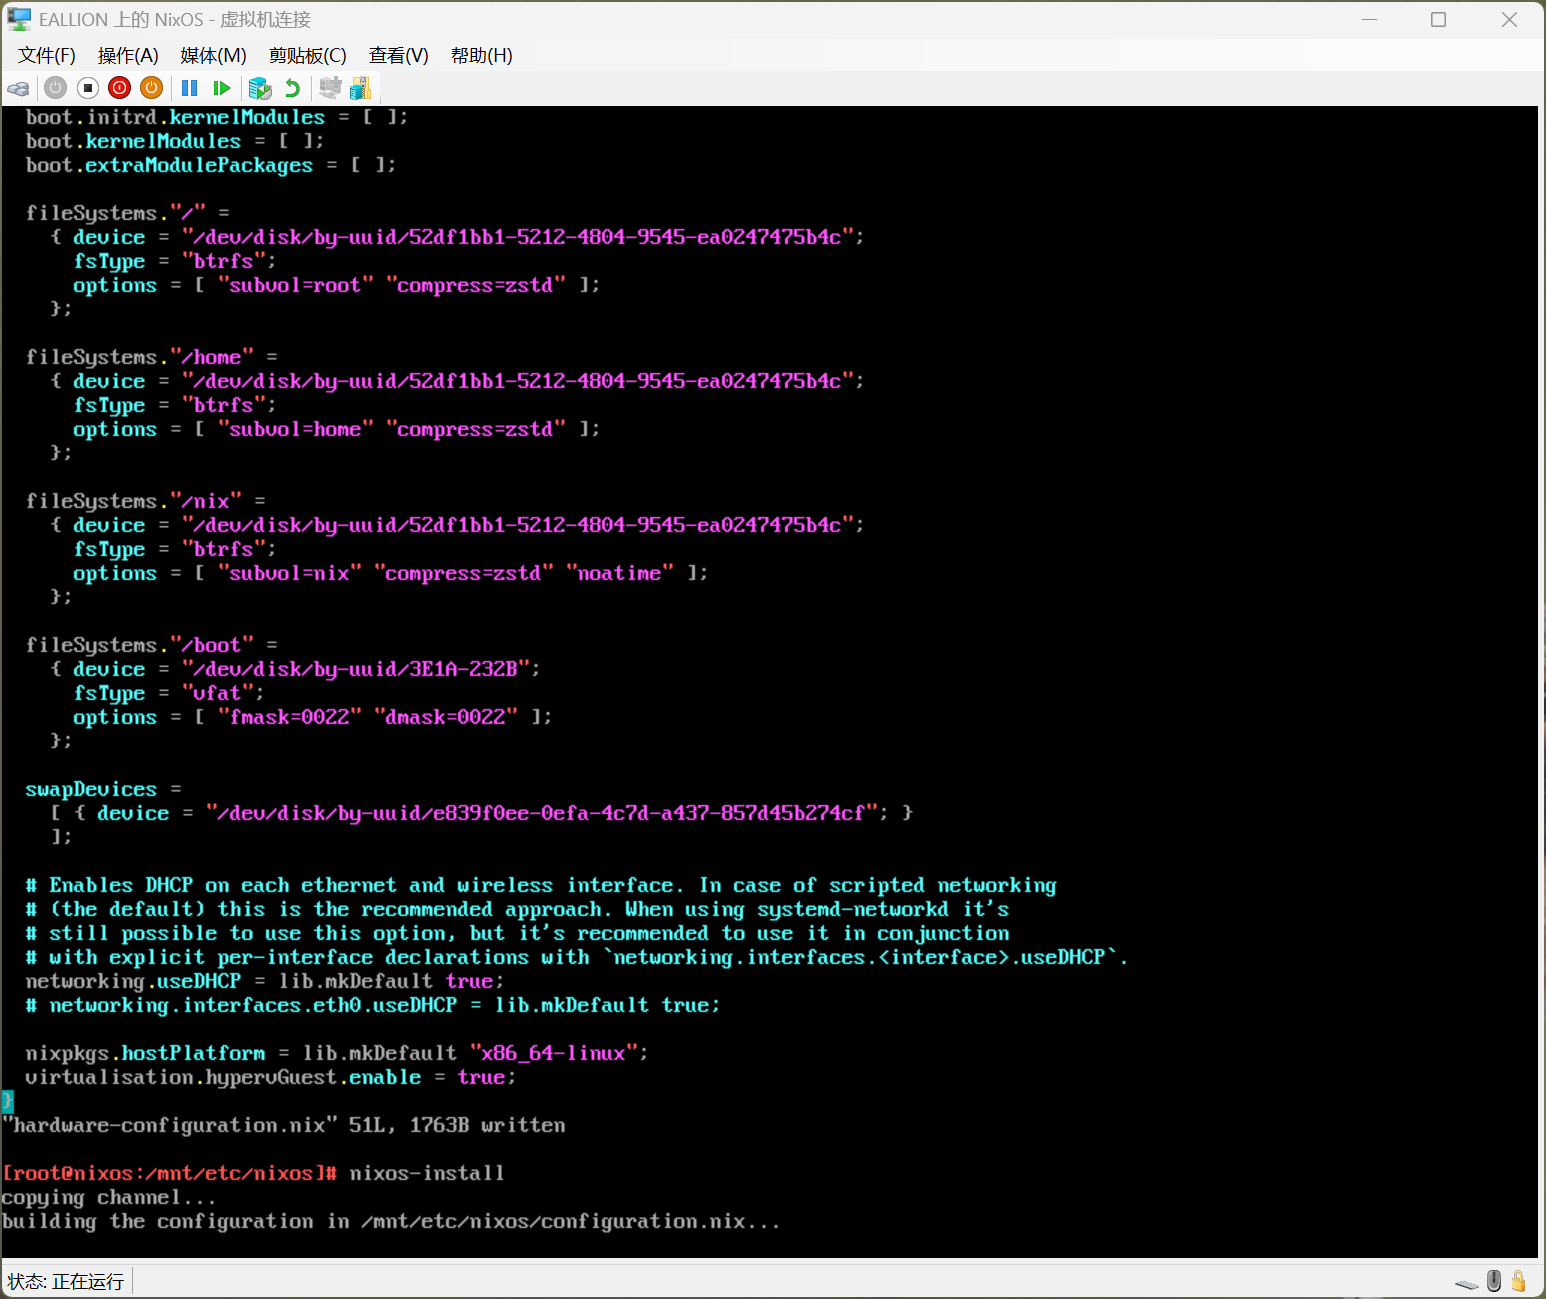Click the padlock security icon in the status bar
Viewport: 1546px width, 1299px height.
click(1518, 1281)
